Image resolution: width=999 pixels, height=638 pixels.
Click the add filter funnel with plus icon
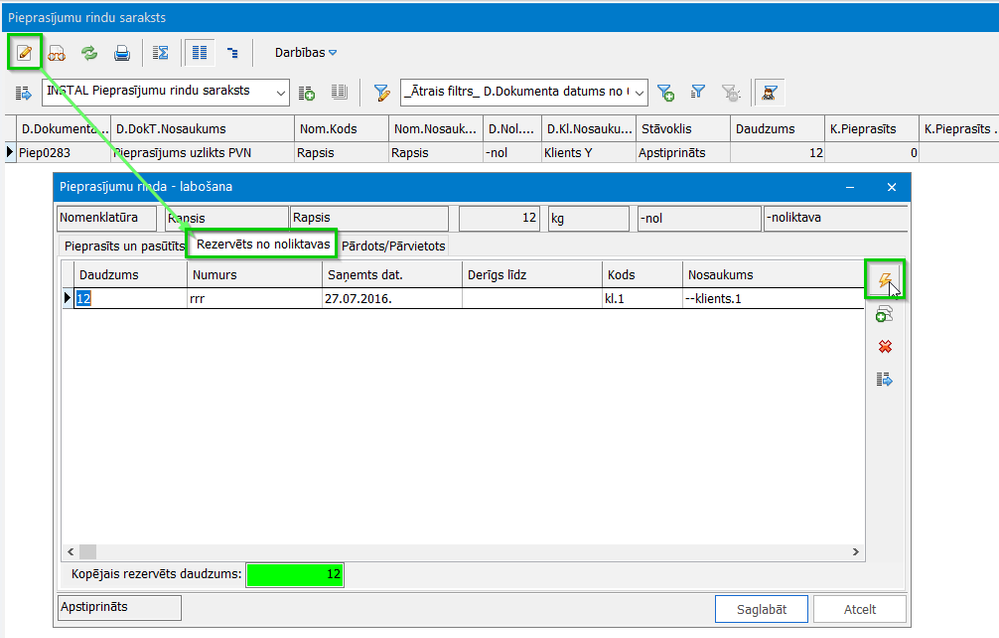665,93
